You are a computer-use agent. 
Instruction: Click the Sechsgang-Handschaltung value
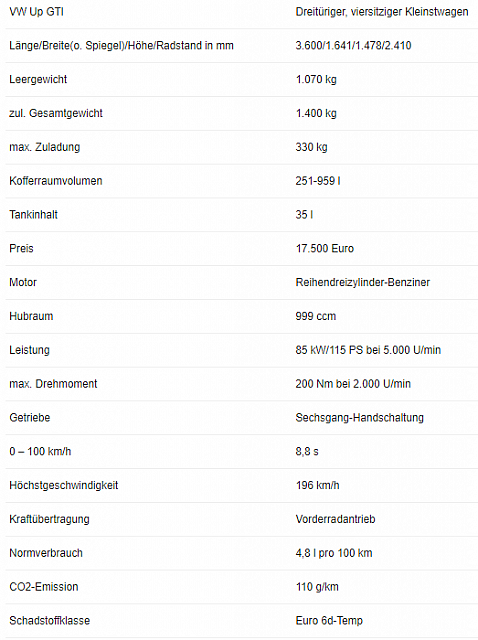coord(360,418)
